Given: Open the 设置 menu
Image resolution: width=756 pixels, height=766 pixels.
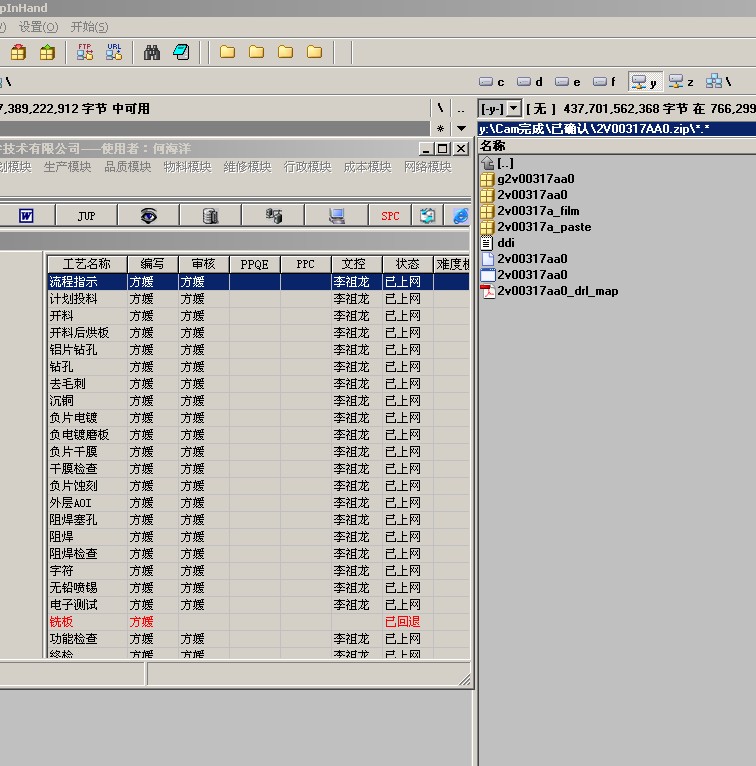Looking at the screenshot, I should (38, 27).
